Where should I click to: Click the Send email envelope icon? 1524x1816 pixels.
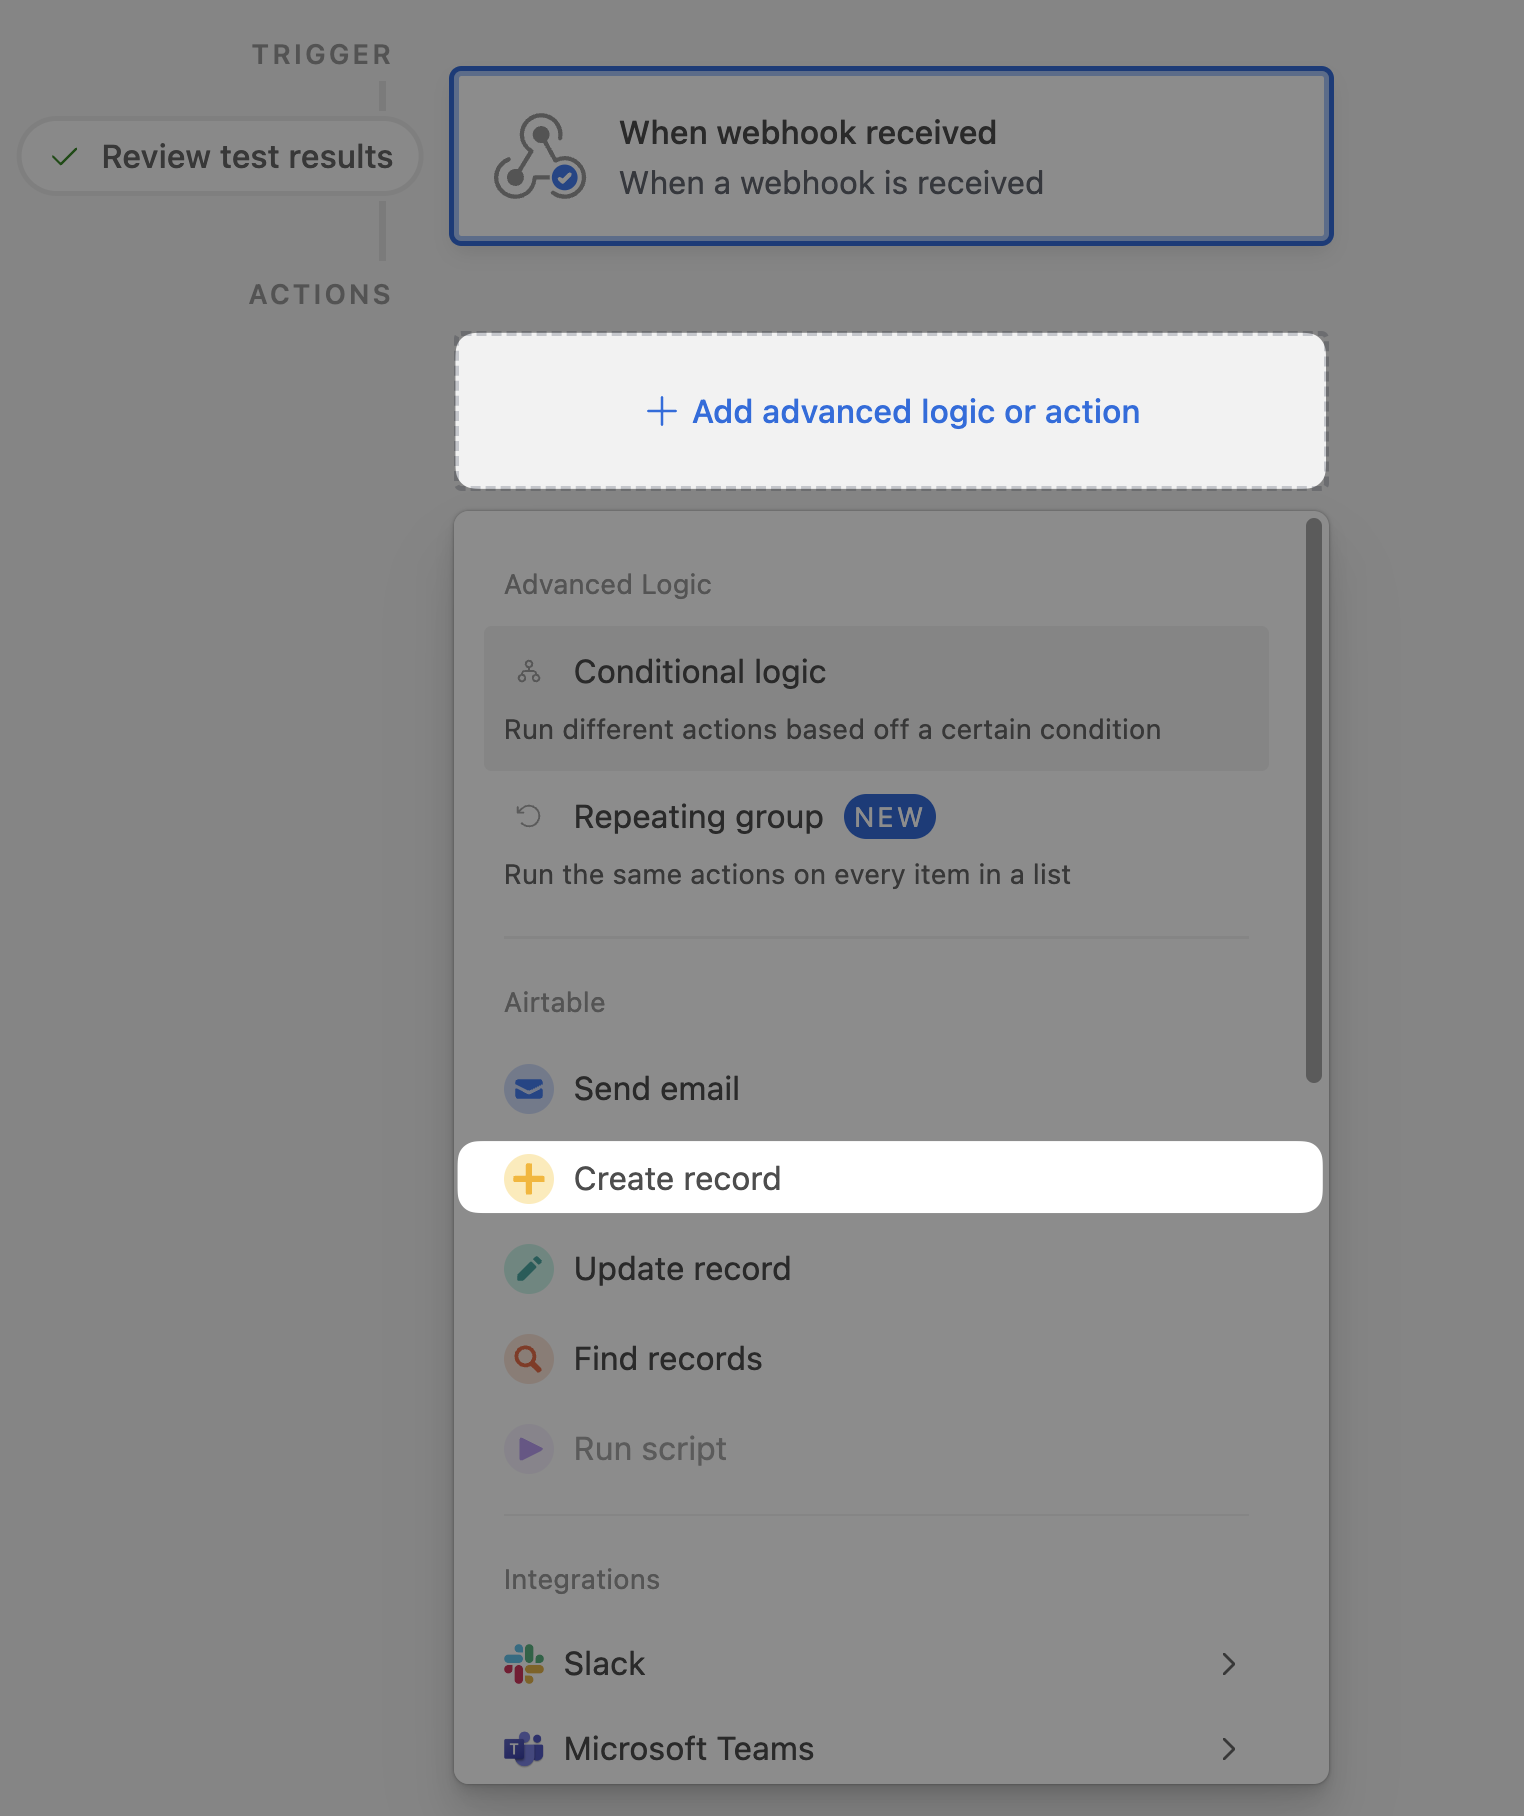coord(529,1089)
